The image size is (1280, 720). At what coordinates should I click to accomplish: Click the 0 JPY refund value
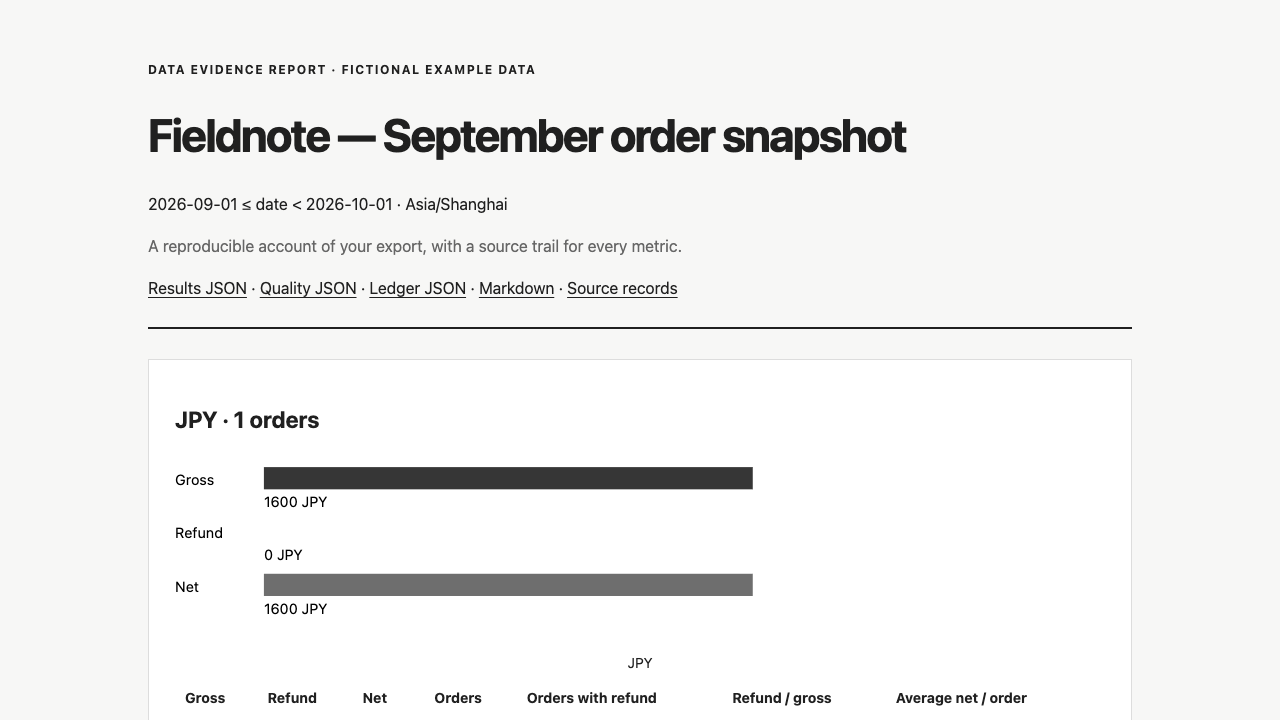[283, 555]
